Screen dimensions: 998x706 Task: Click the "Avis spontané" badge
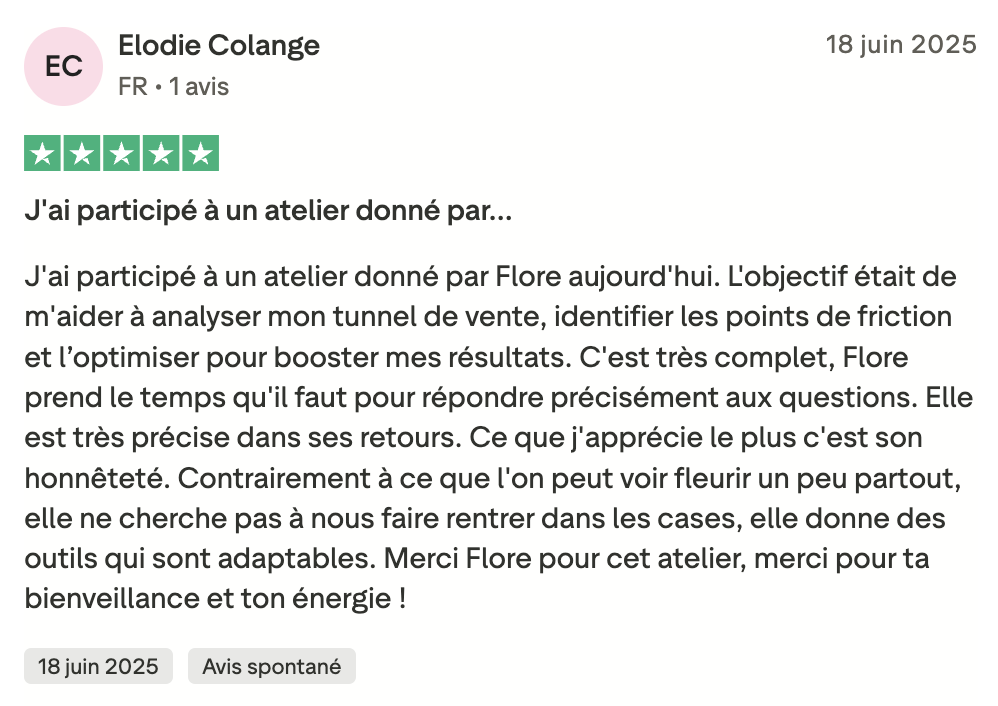(271, 666)
